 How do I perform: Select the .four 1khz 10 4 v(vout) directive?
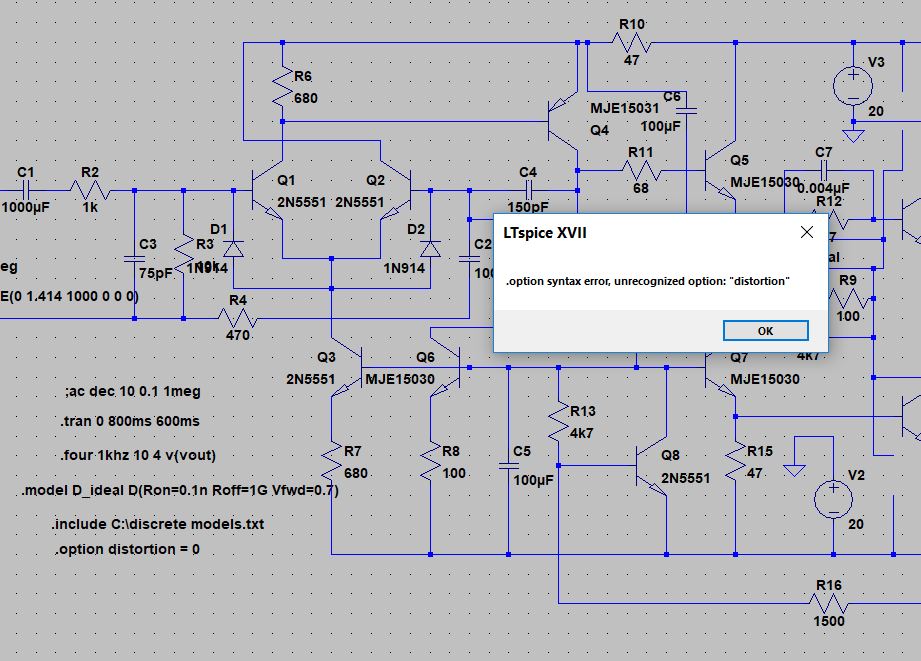[x=139, y=455]
